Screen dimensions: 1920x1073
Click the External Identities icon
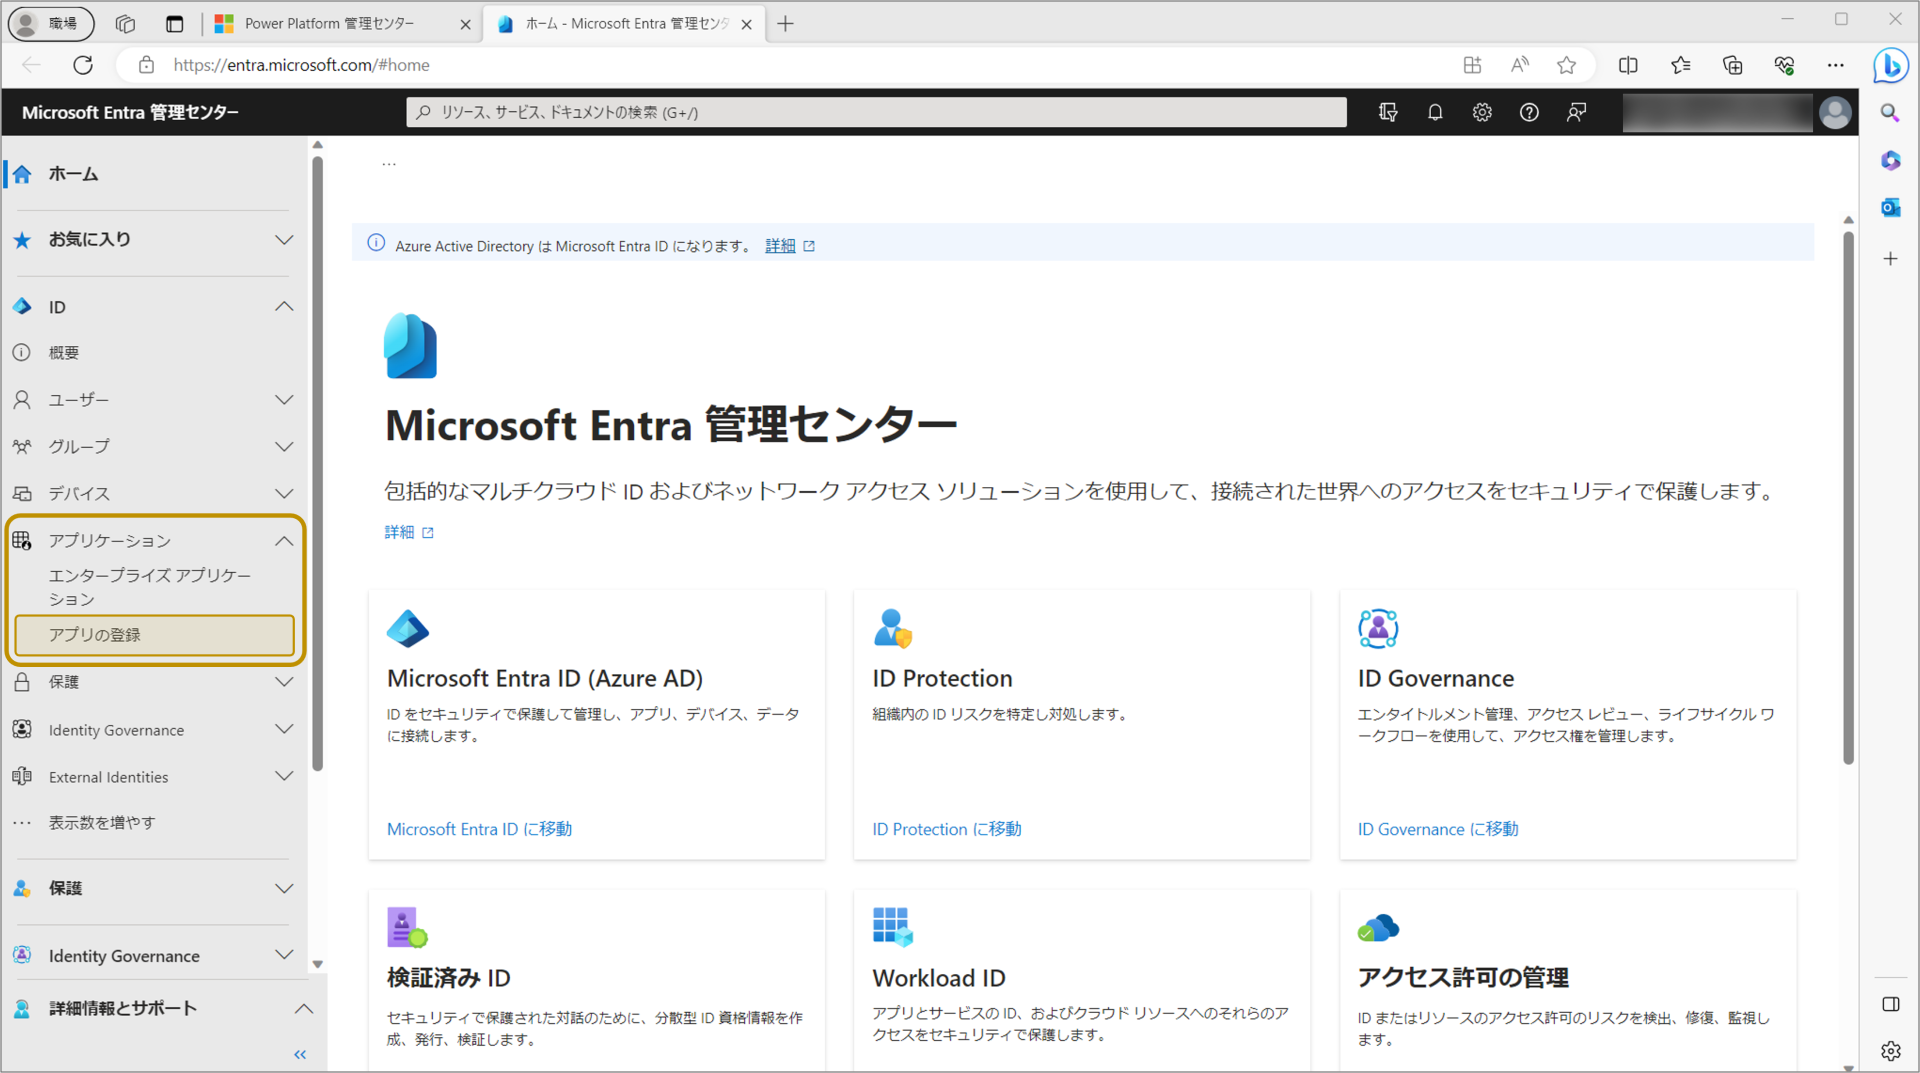(x=22, y=777)
